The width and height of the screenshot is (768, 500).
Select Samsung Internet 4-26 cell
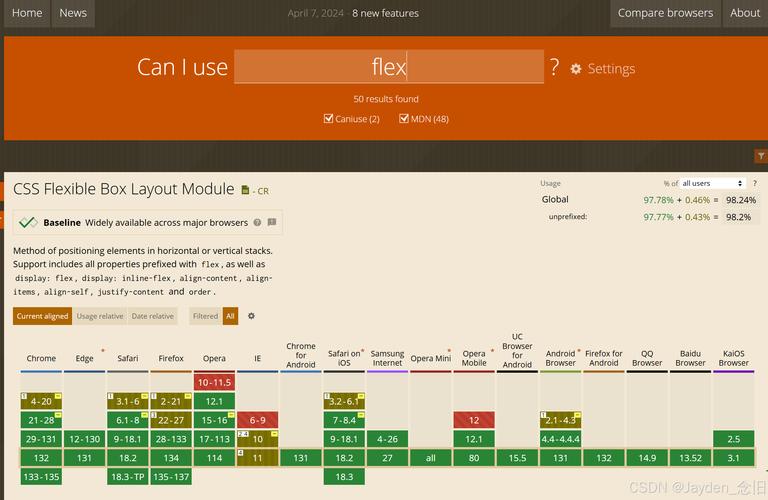tap(387, 439)
